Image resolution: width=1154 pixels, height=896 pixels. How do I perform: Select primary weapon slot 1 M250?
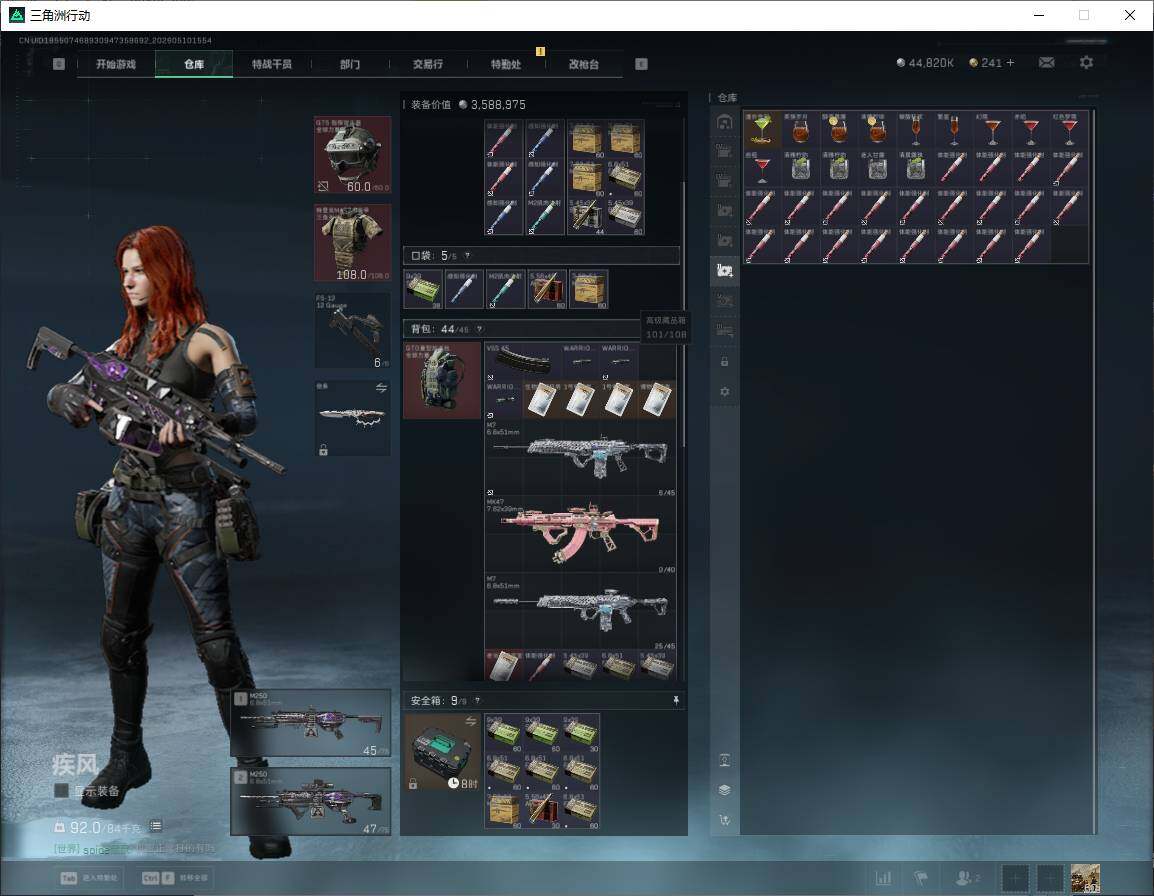click(x=311, y=724)
